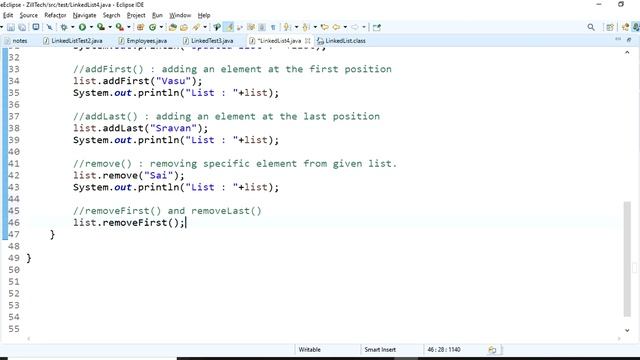Screen dimensions: 640x360
Task: Click the Open Type icon
Action: (x=173, y=27)
